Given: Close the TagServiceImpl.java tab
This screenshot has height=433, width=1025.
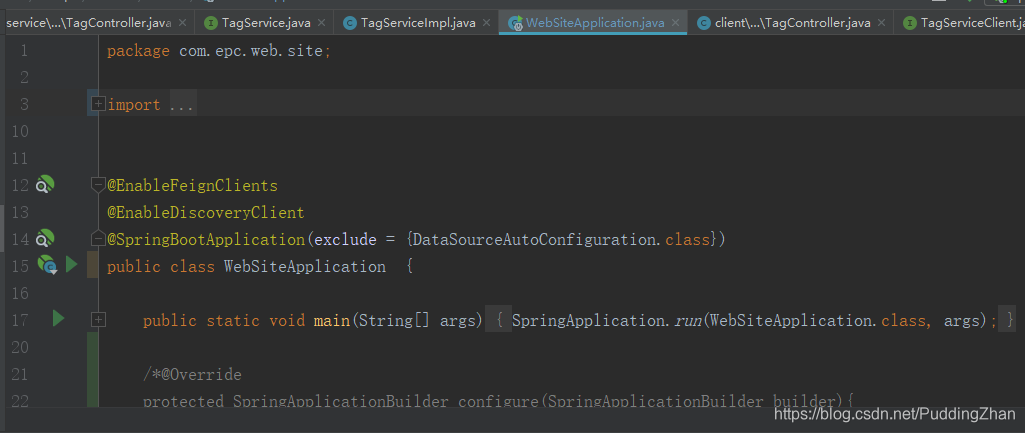Looking at the screenshot, I should [486, 23].
